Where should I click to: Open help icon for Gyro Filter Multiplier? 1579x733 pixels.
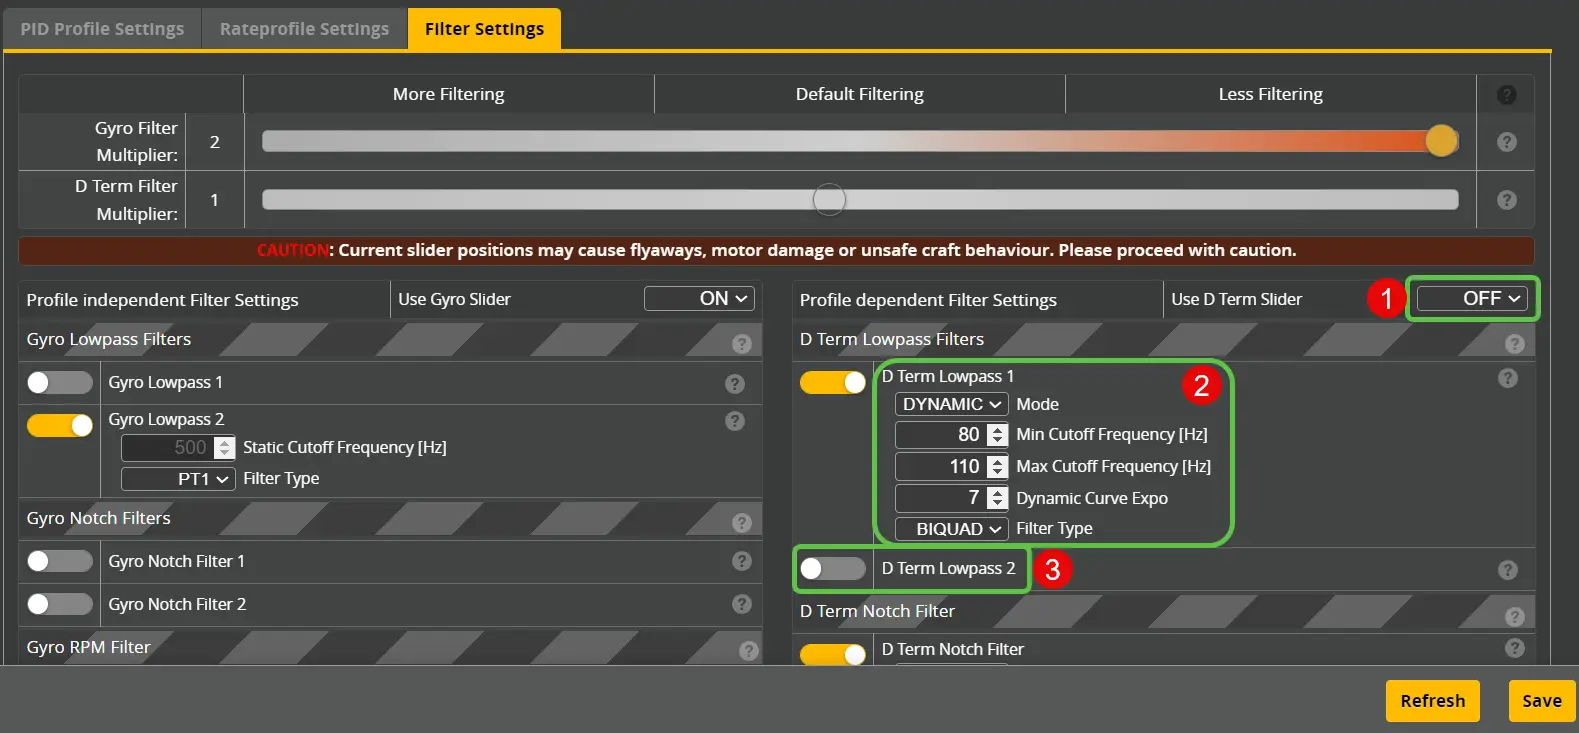click(1506, 142)
